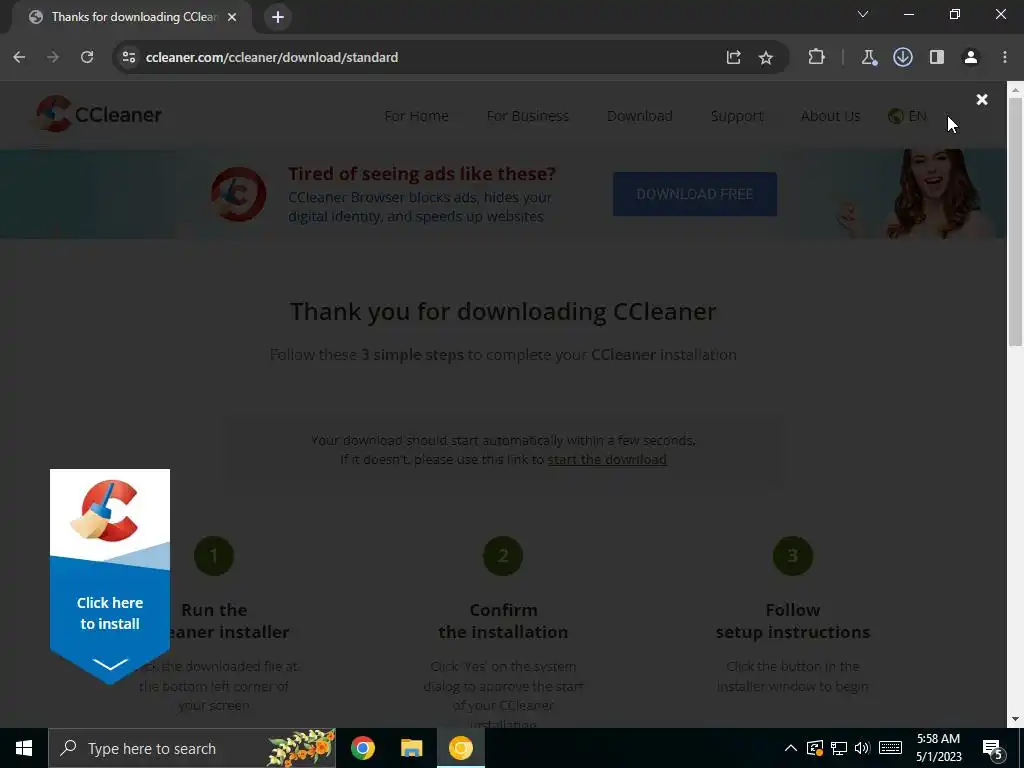
Task: Open a new browser tab
Action: pos(278,17)
